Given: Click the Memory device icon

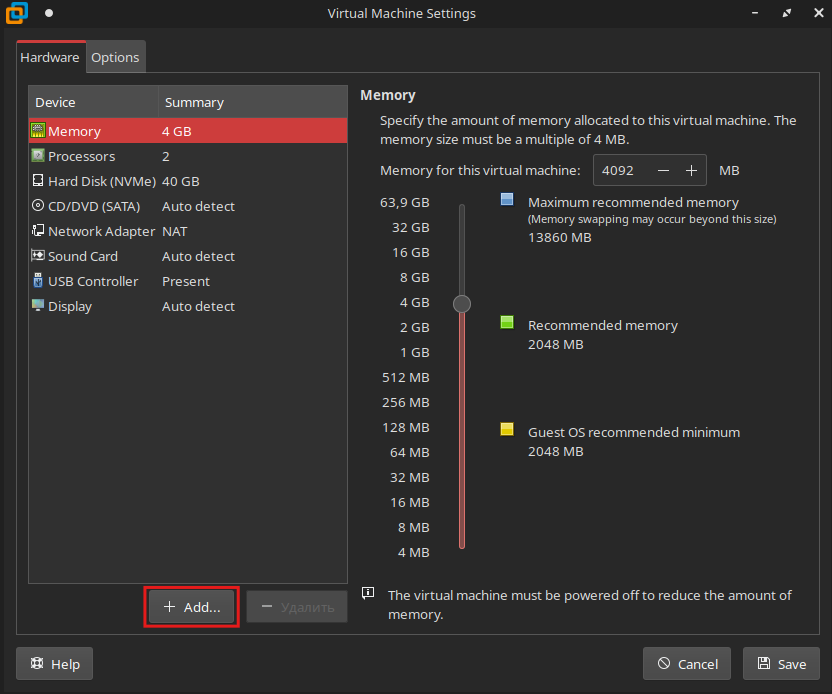Looking at the screenshot, I should click(38, 131).
